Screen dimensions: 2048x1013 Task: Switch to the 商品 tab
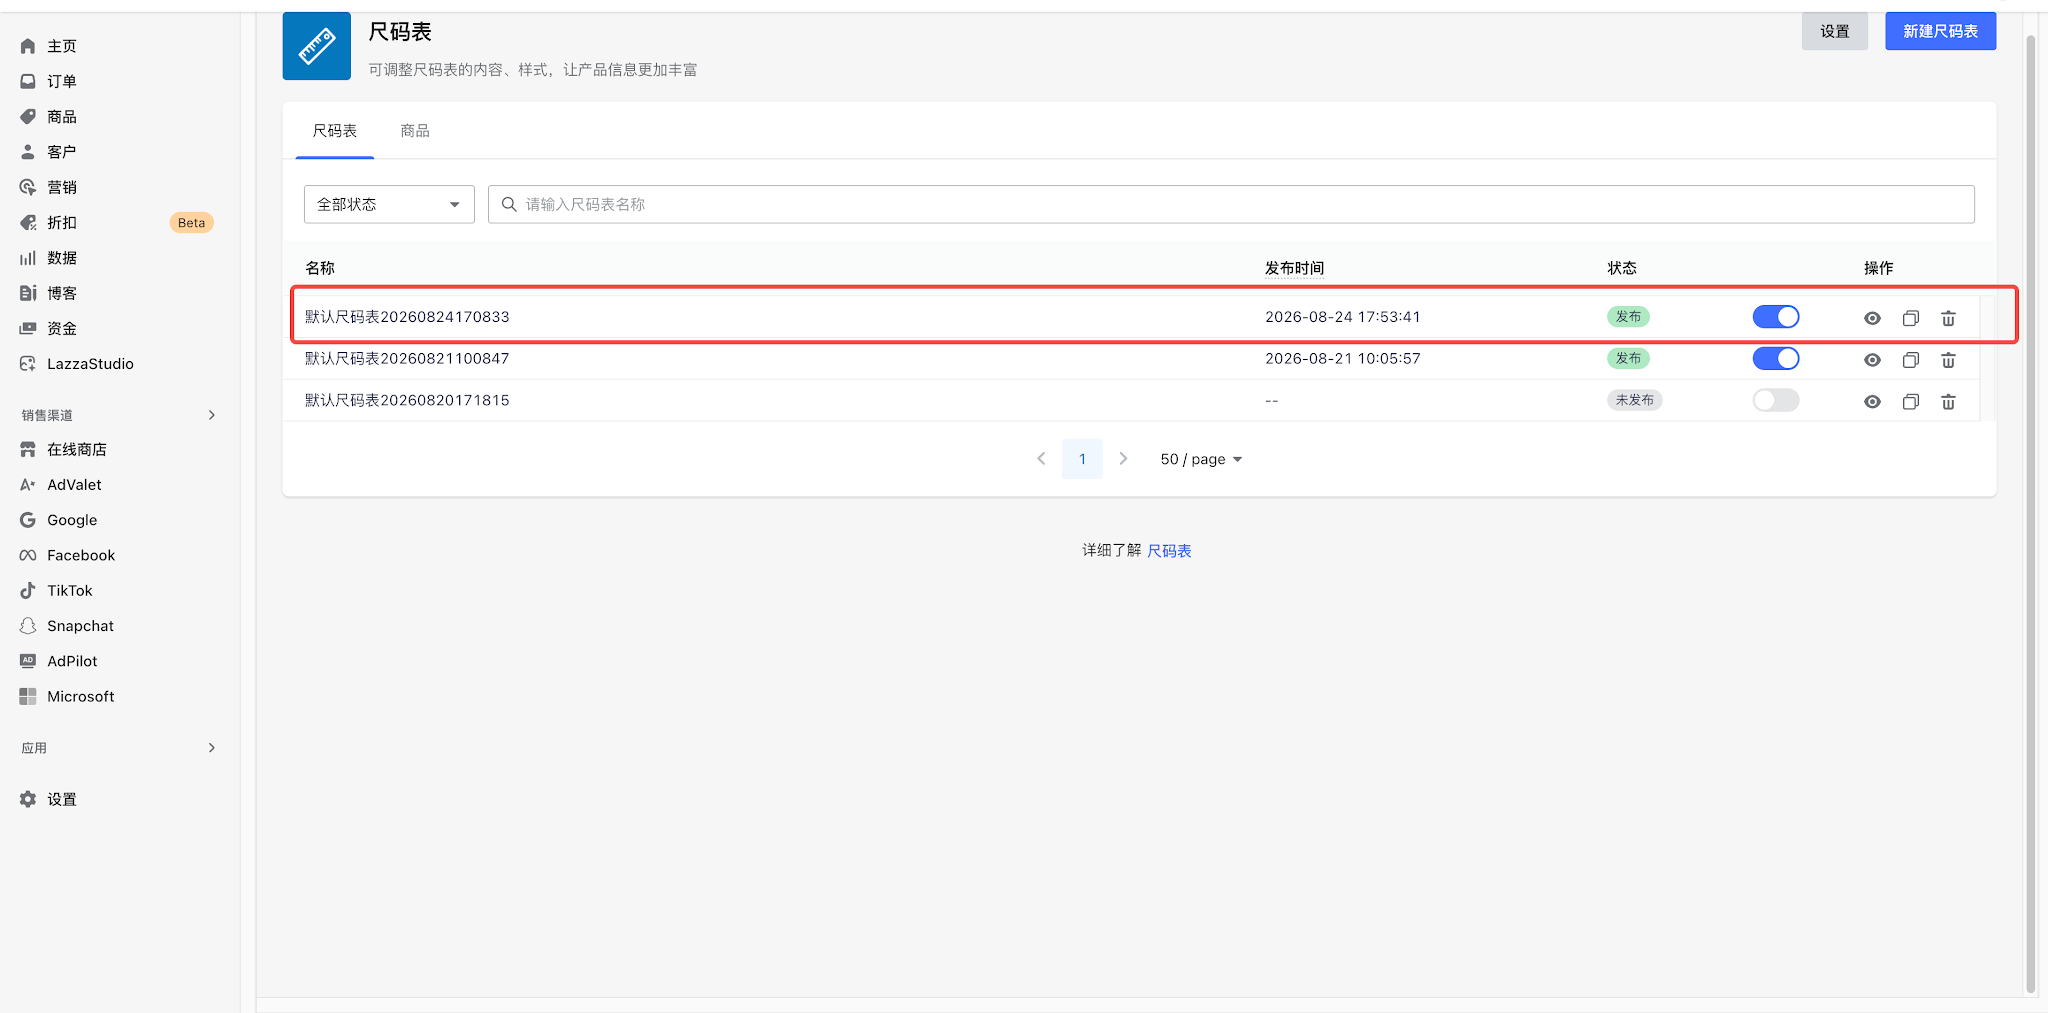click(x=415, y=131)
